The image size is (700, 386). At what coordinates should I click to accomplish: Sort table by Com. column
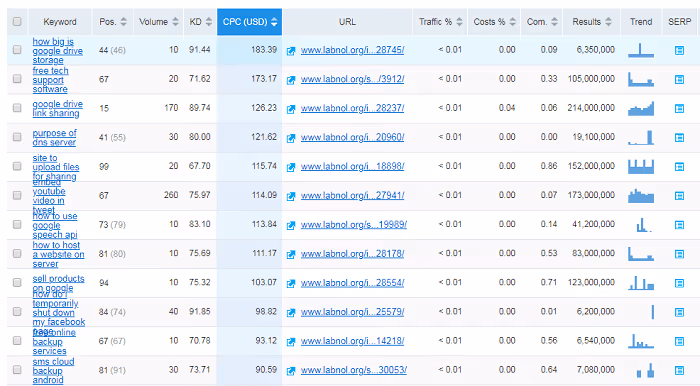[542, 21]
